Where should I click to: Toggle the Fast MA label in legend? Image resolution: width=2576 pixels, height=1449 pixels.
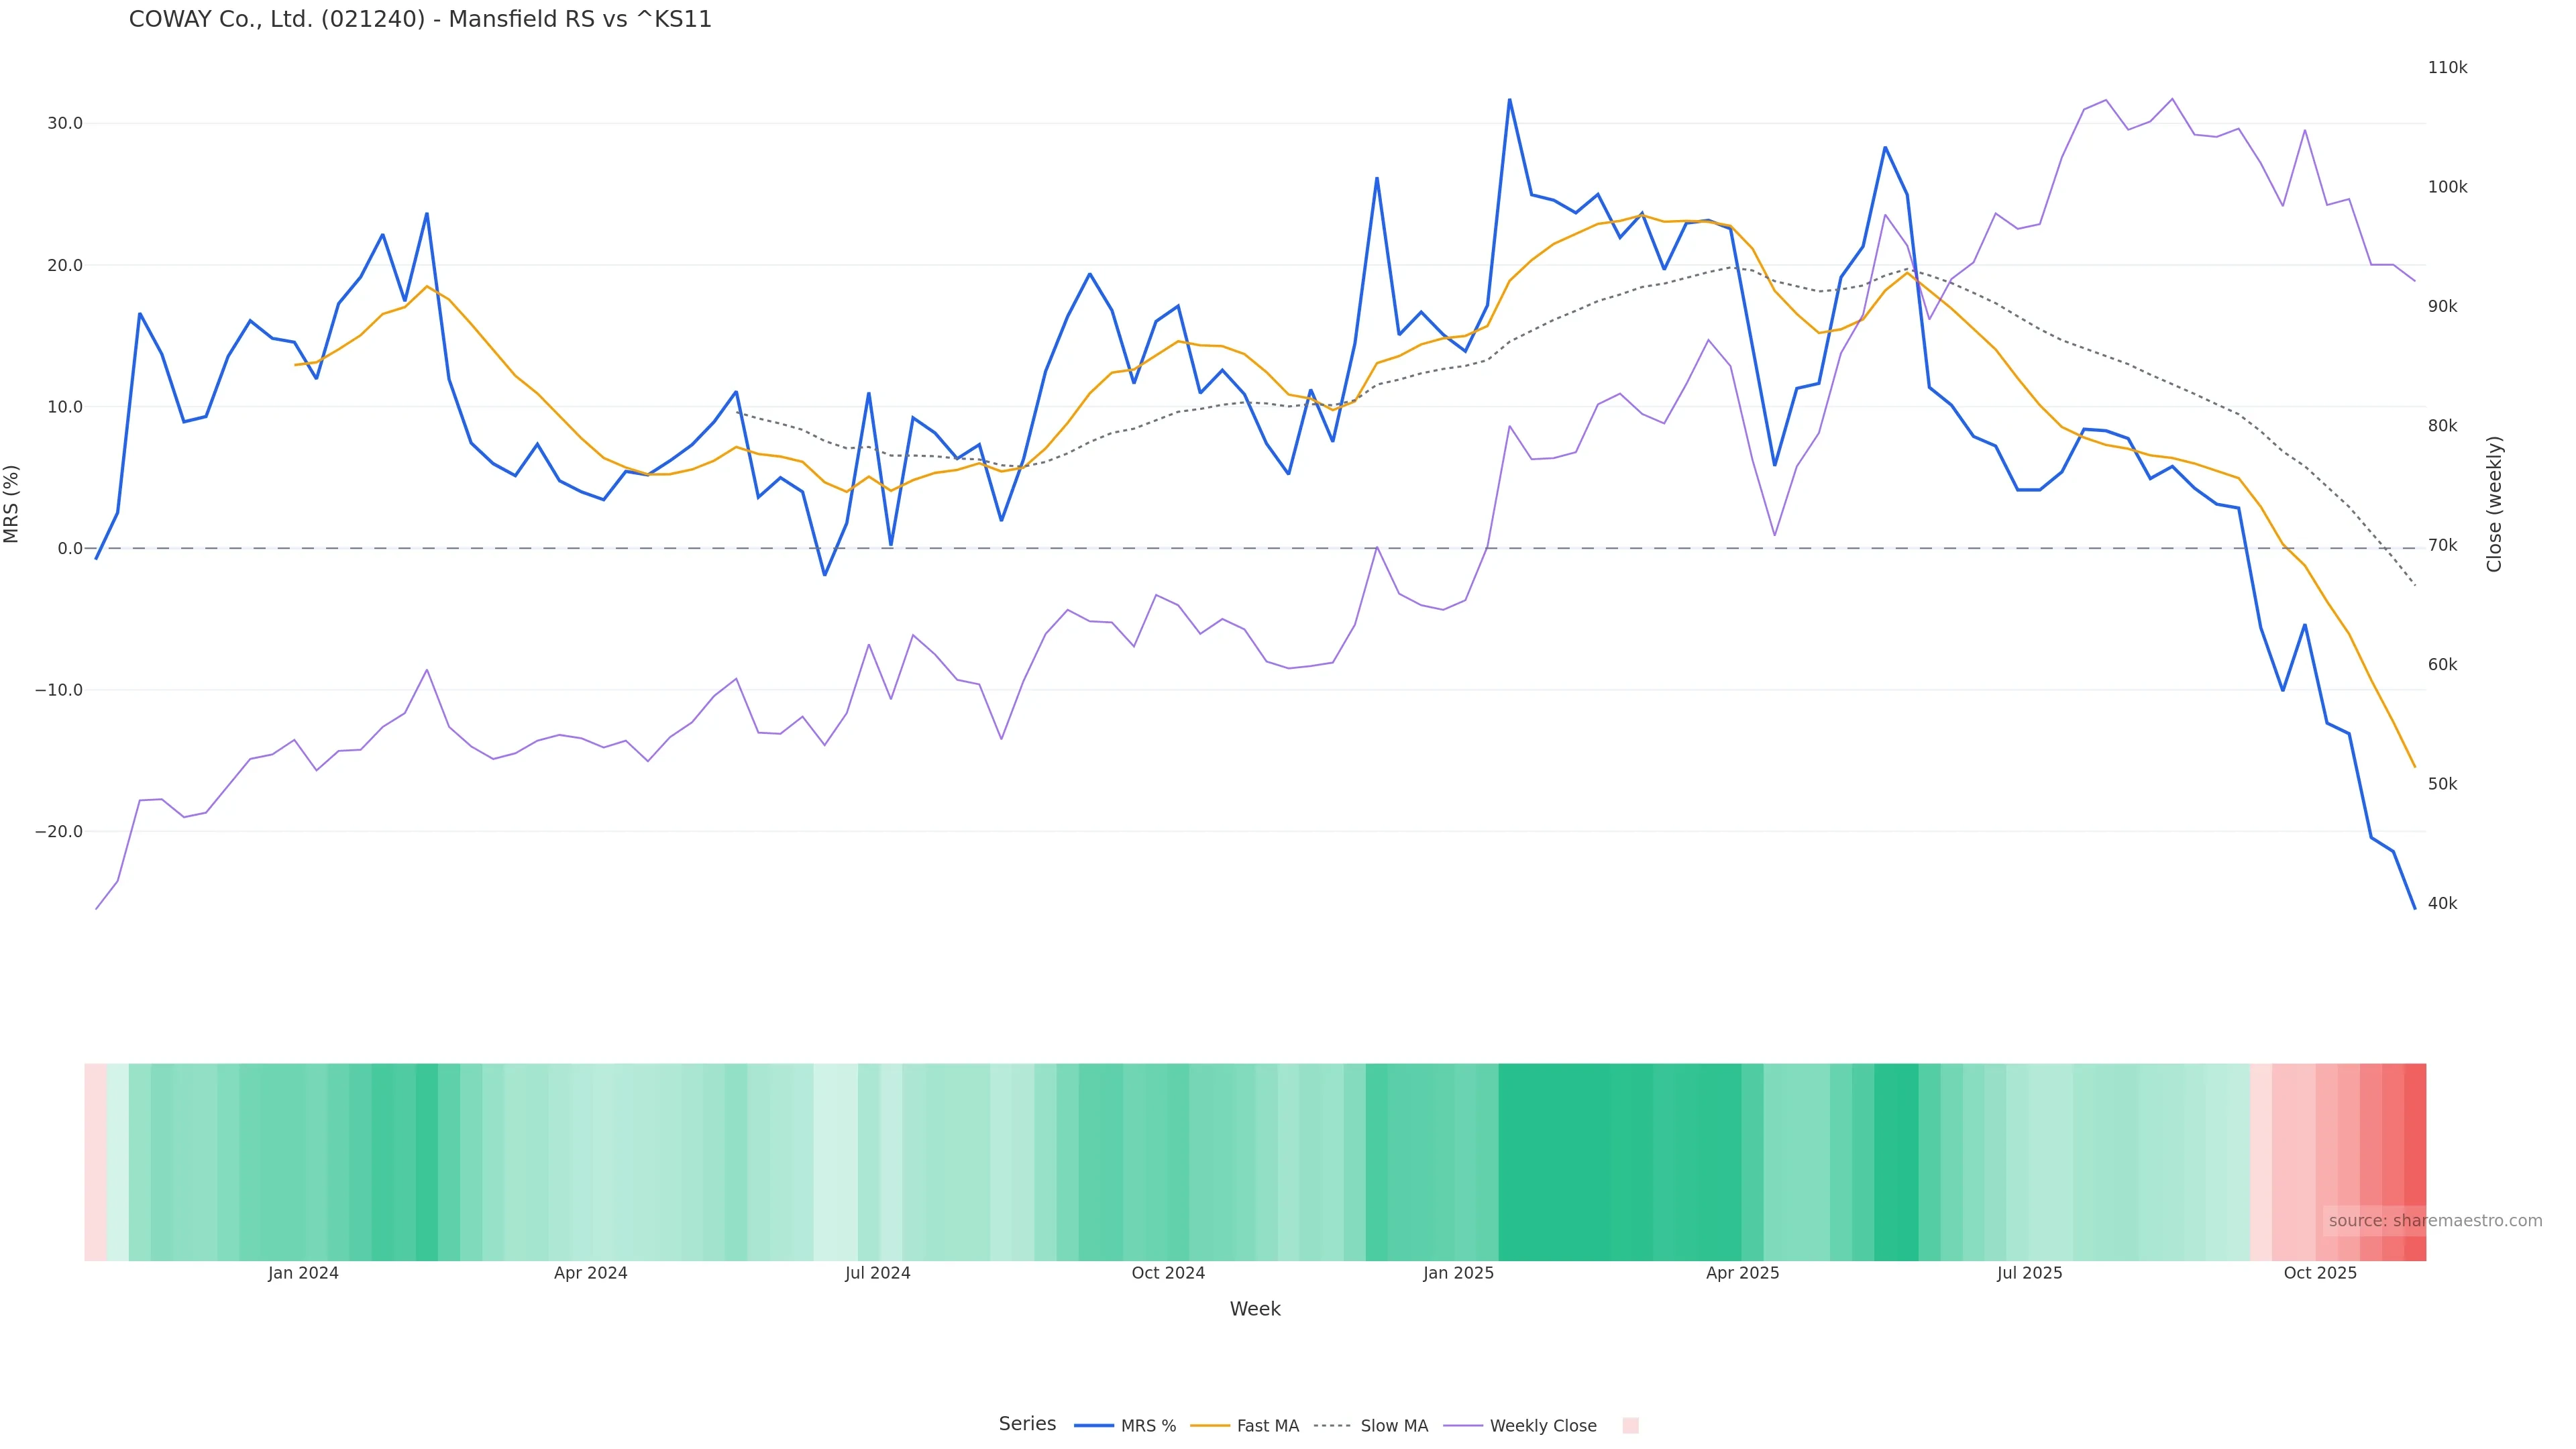tap(1267, 1426)
